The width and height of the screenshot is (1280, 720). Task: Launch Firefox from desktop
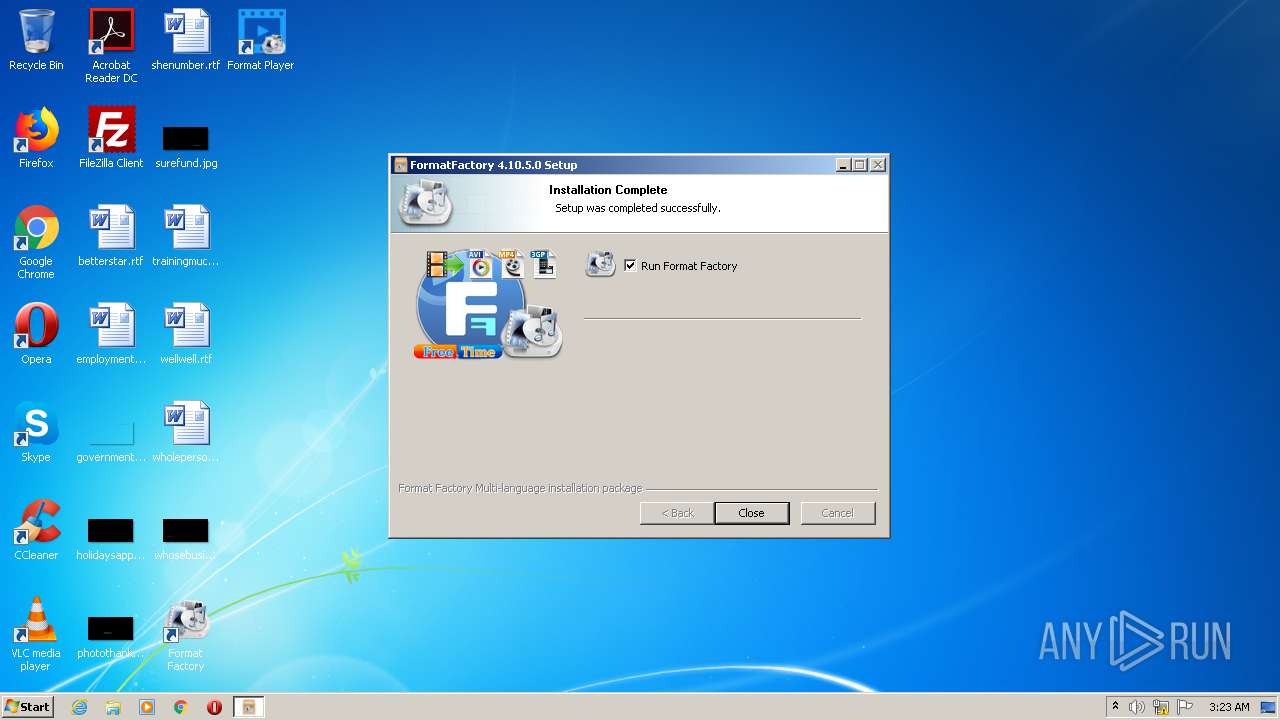coord(36,138)
